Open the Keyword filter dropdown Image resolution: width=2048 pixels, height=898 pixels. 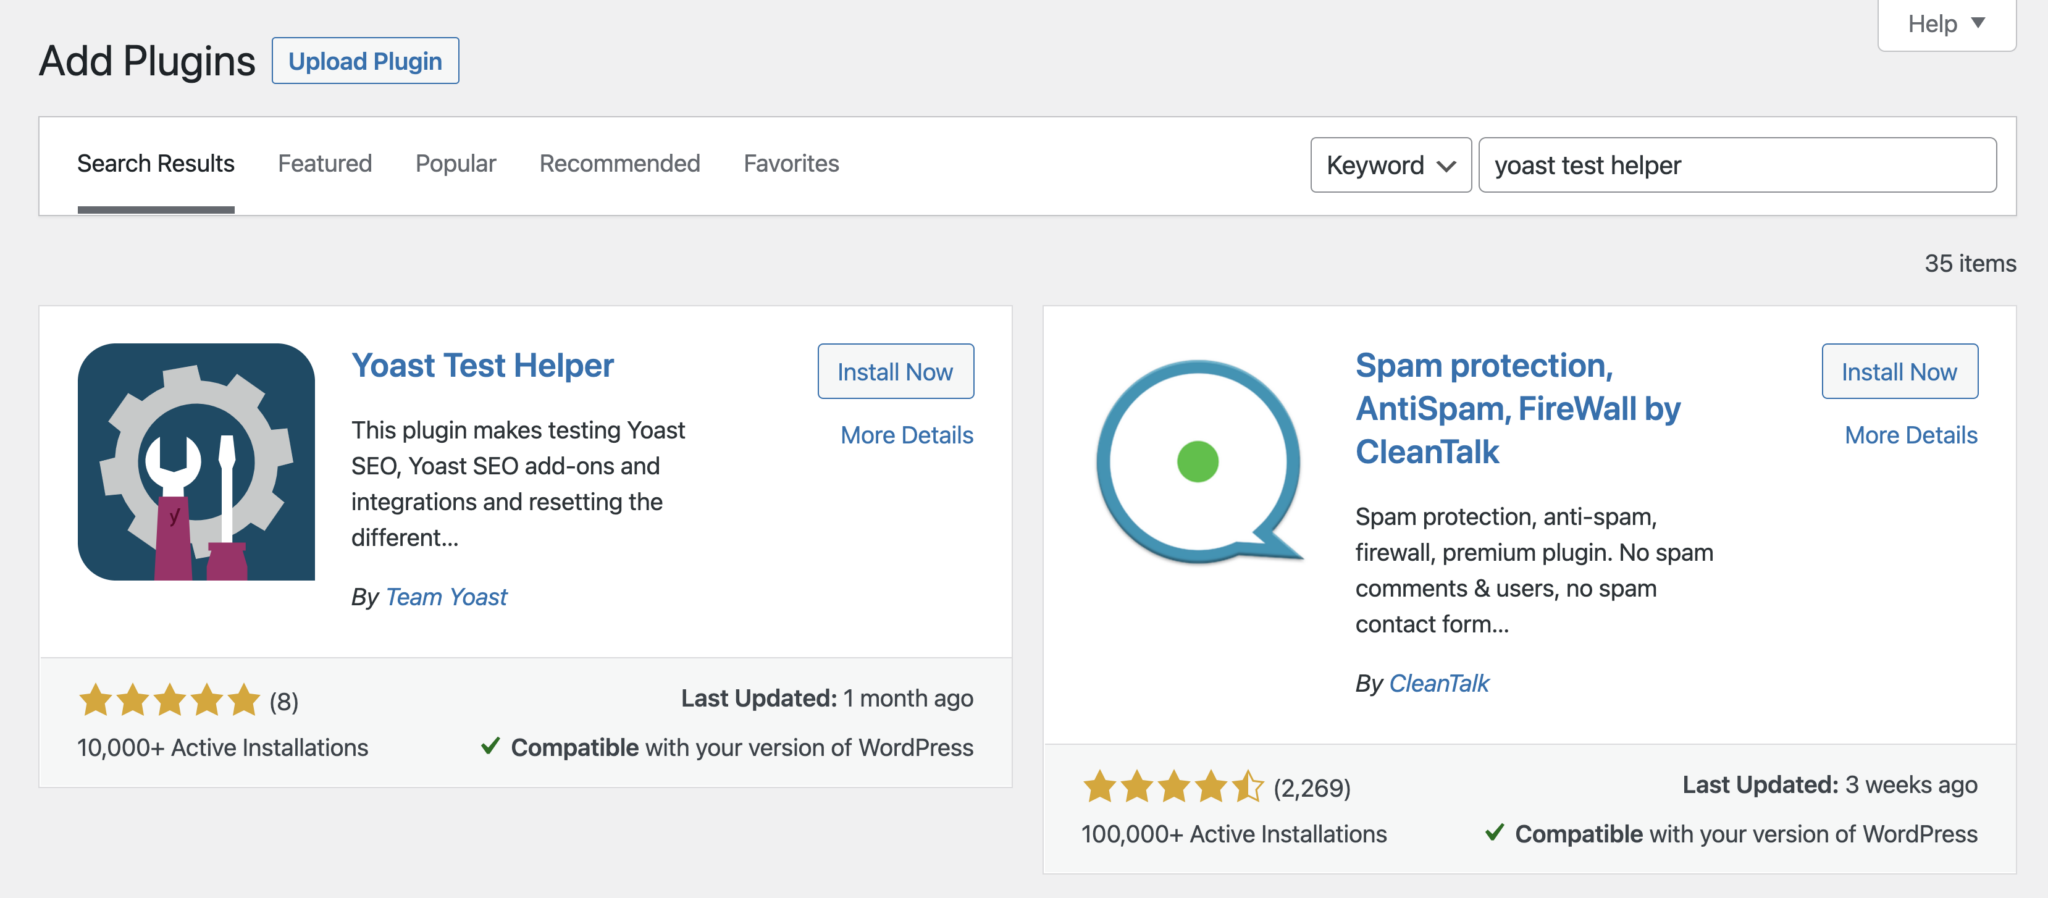[1389, 165]
